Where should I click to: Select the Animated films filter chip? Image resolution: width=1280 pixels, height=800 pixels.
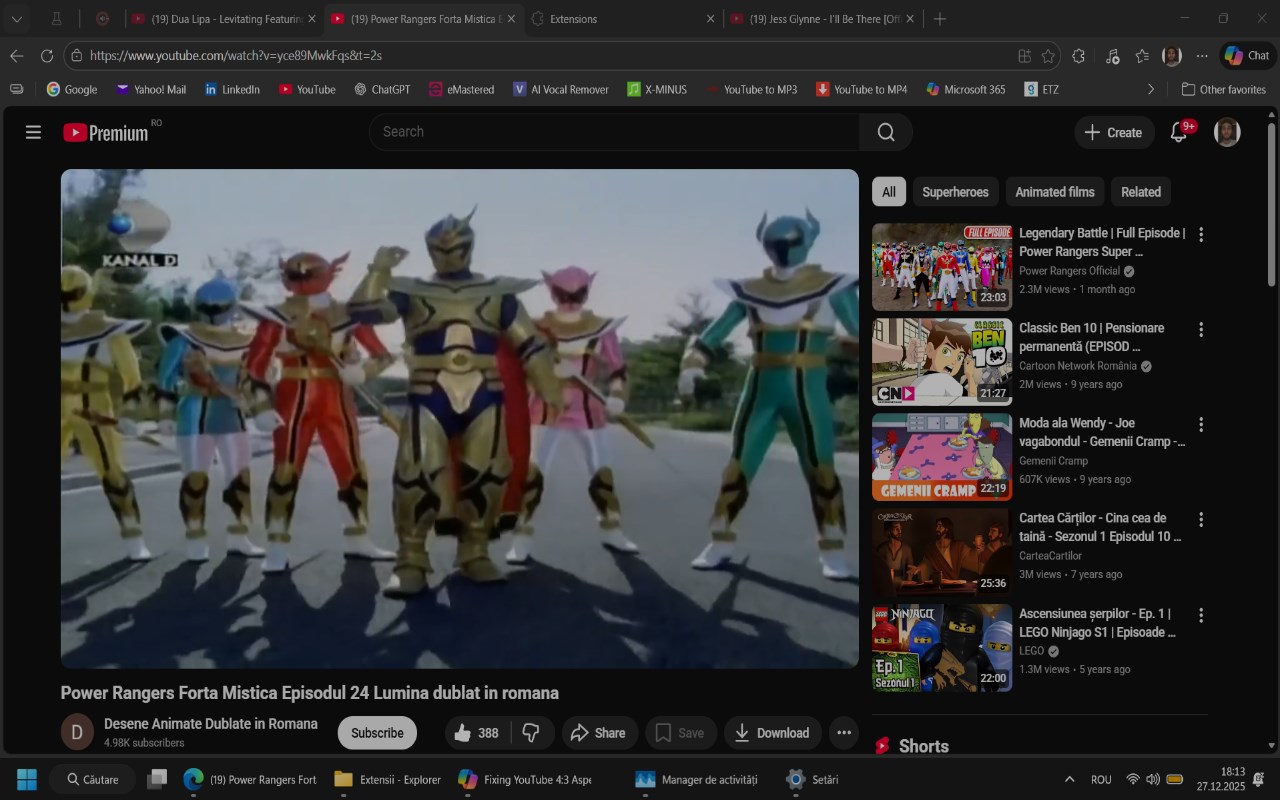[1055, 192]
